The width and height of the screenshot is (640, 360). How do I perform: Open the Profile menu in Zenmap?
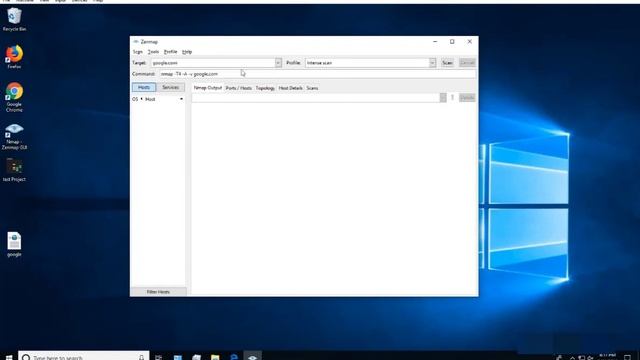click(170, 52)
